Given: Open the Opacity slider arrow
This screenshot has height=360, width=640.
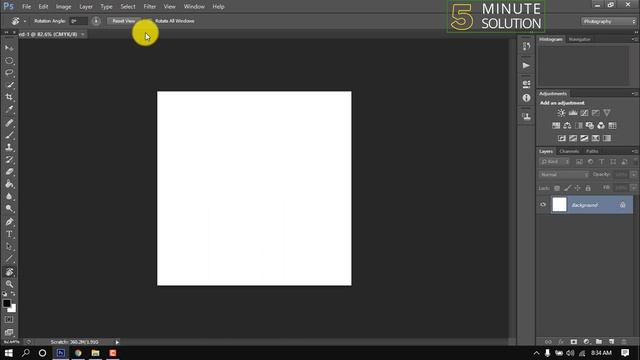Looking at the screenshot, I should point(633,175).
